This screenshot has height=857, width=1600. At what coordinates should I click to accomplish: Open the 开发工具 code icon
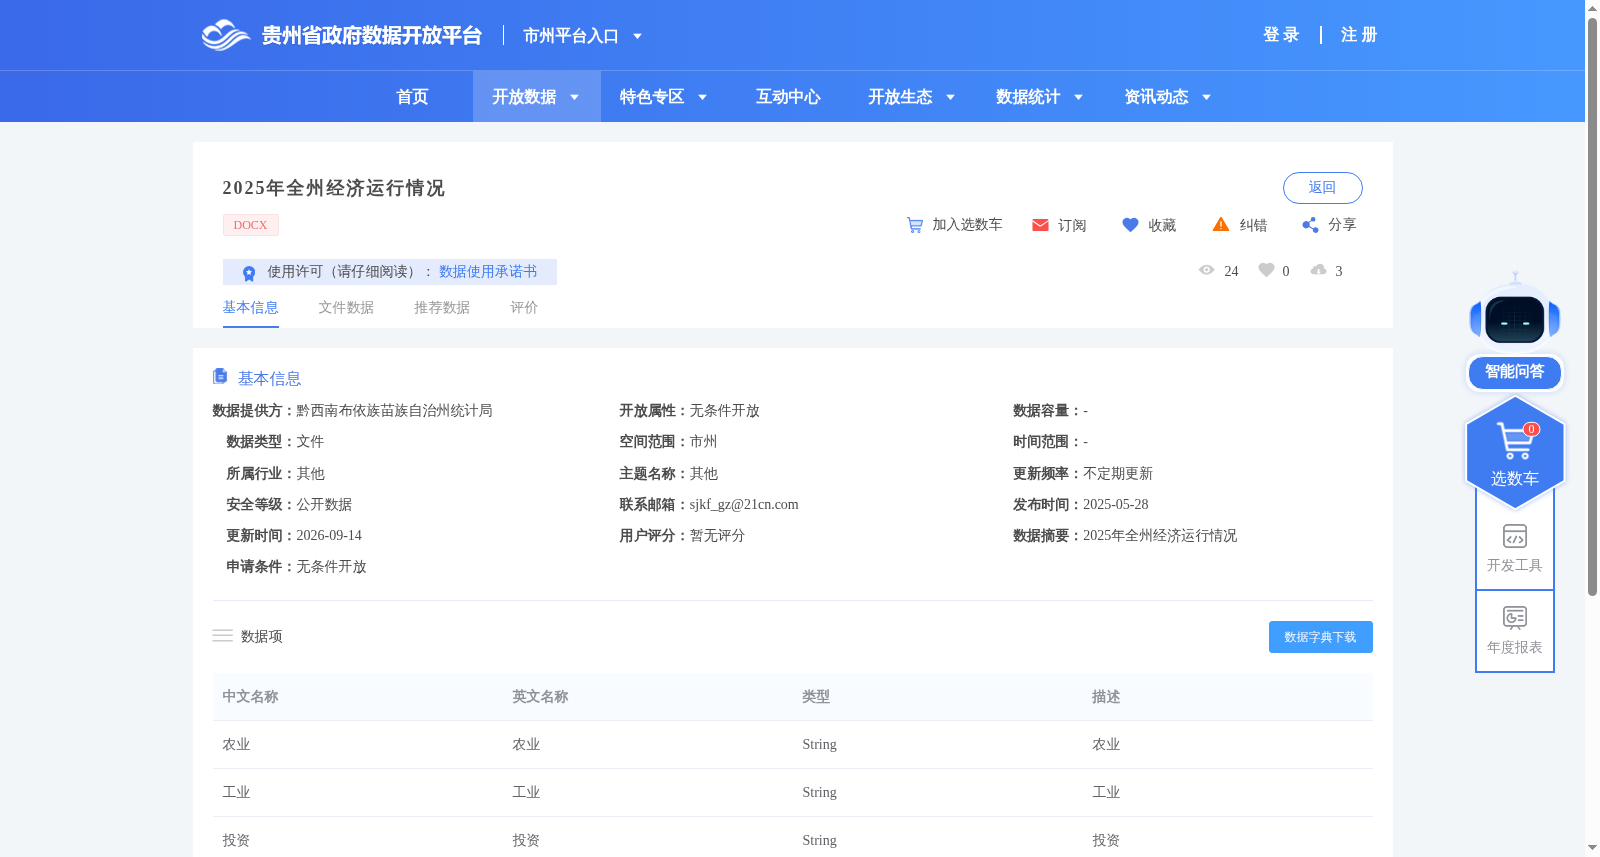(1515, 536)
